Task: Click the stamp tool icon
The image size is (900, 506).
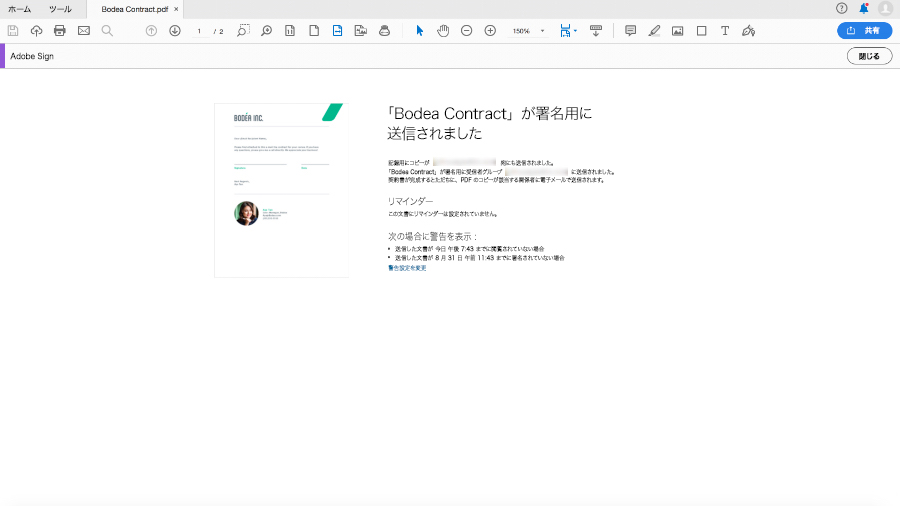Action: 385,31
